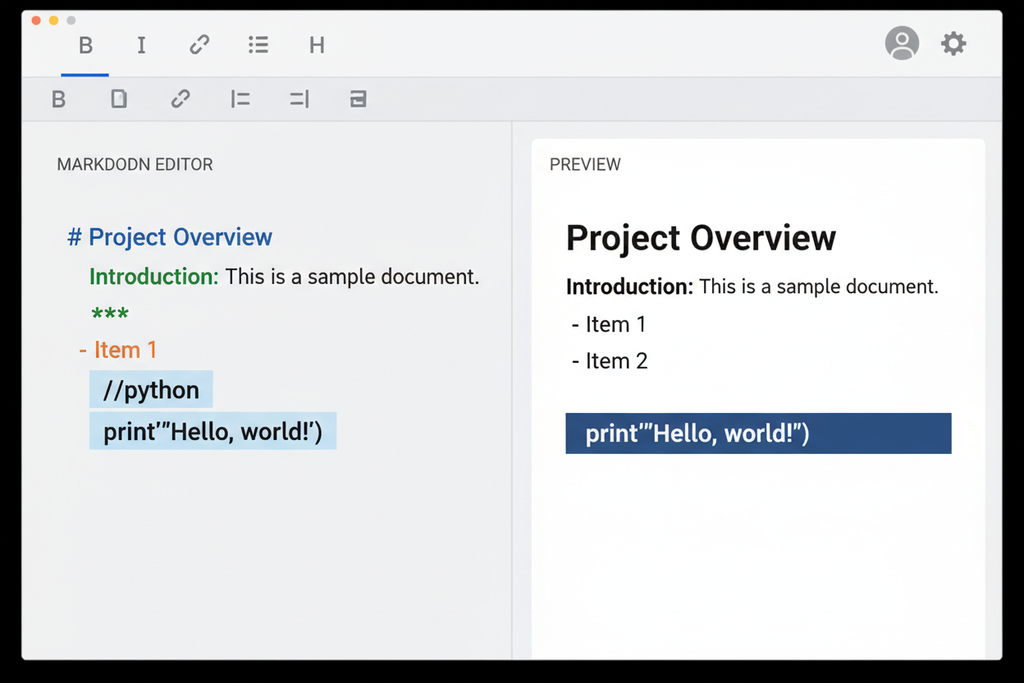Viewport: 1024px width, 683px height.
Task: Toggle Bold in the lower formatting bar
Action: (58, 99)
